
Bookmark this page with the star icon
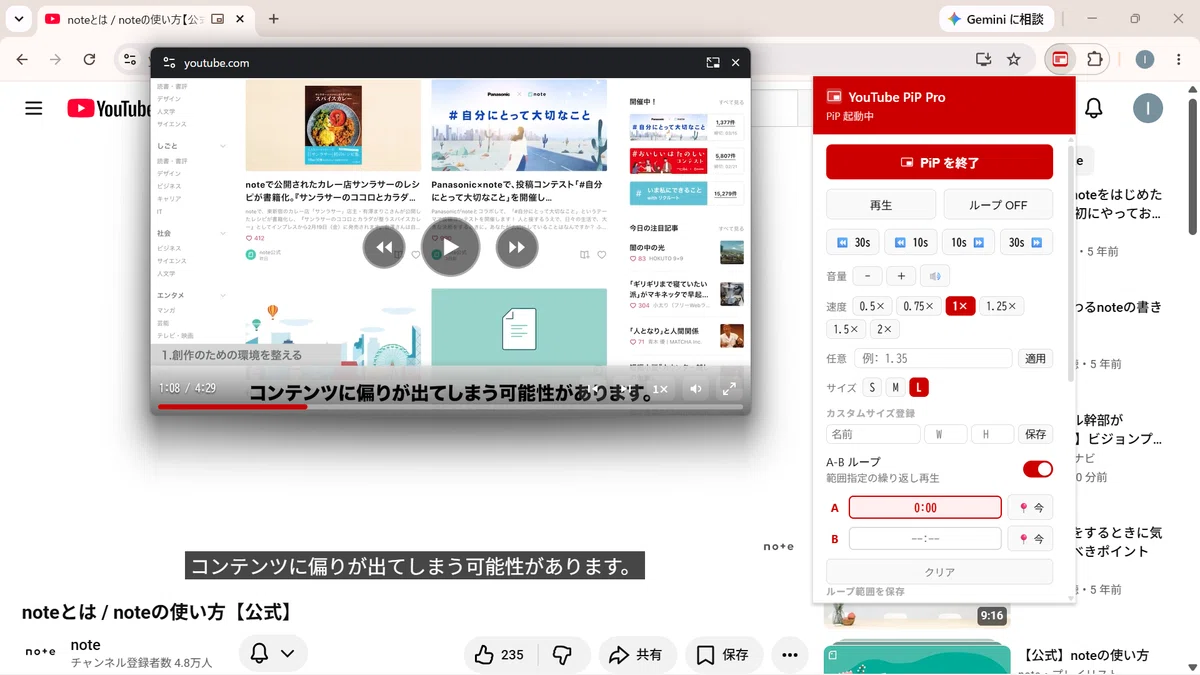pos(1014,59)
